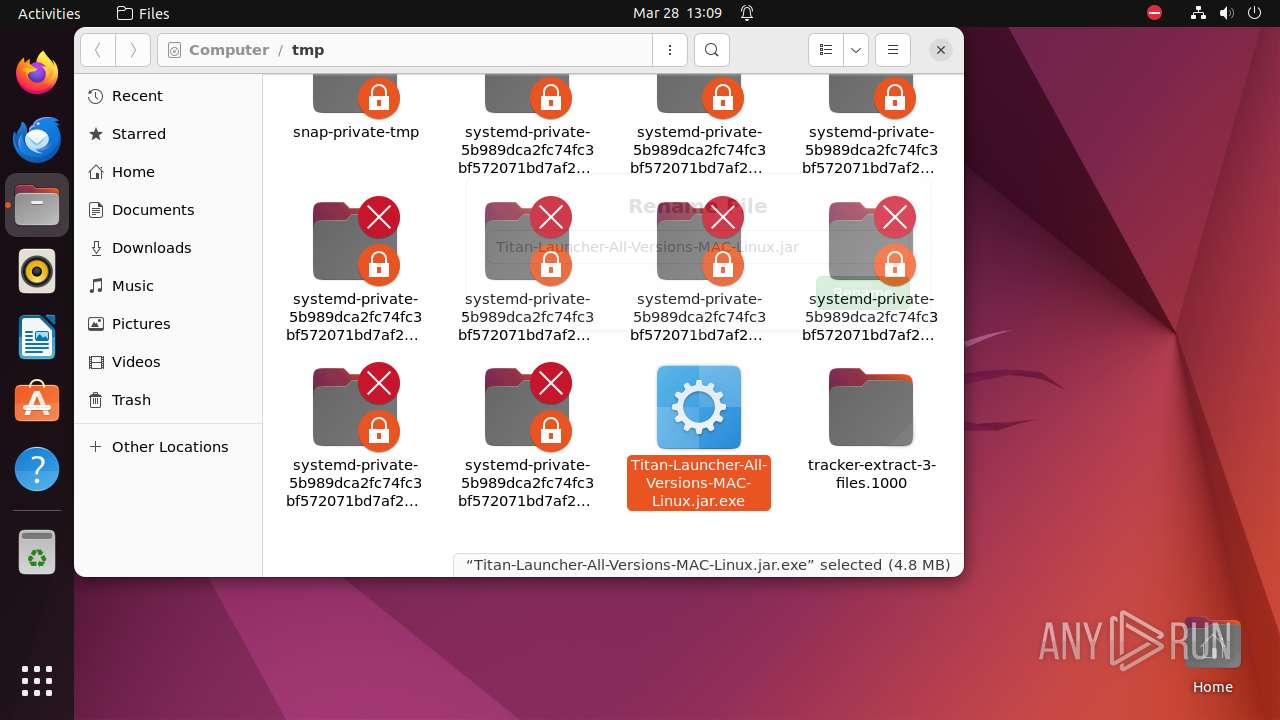This screenshot has width=1280, height=720.
Task: Open Videos in the sidebar
Action: point(168,362)
